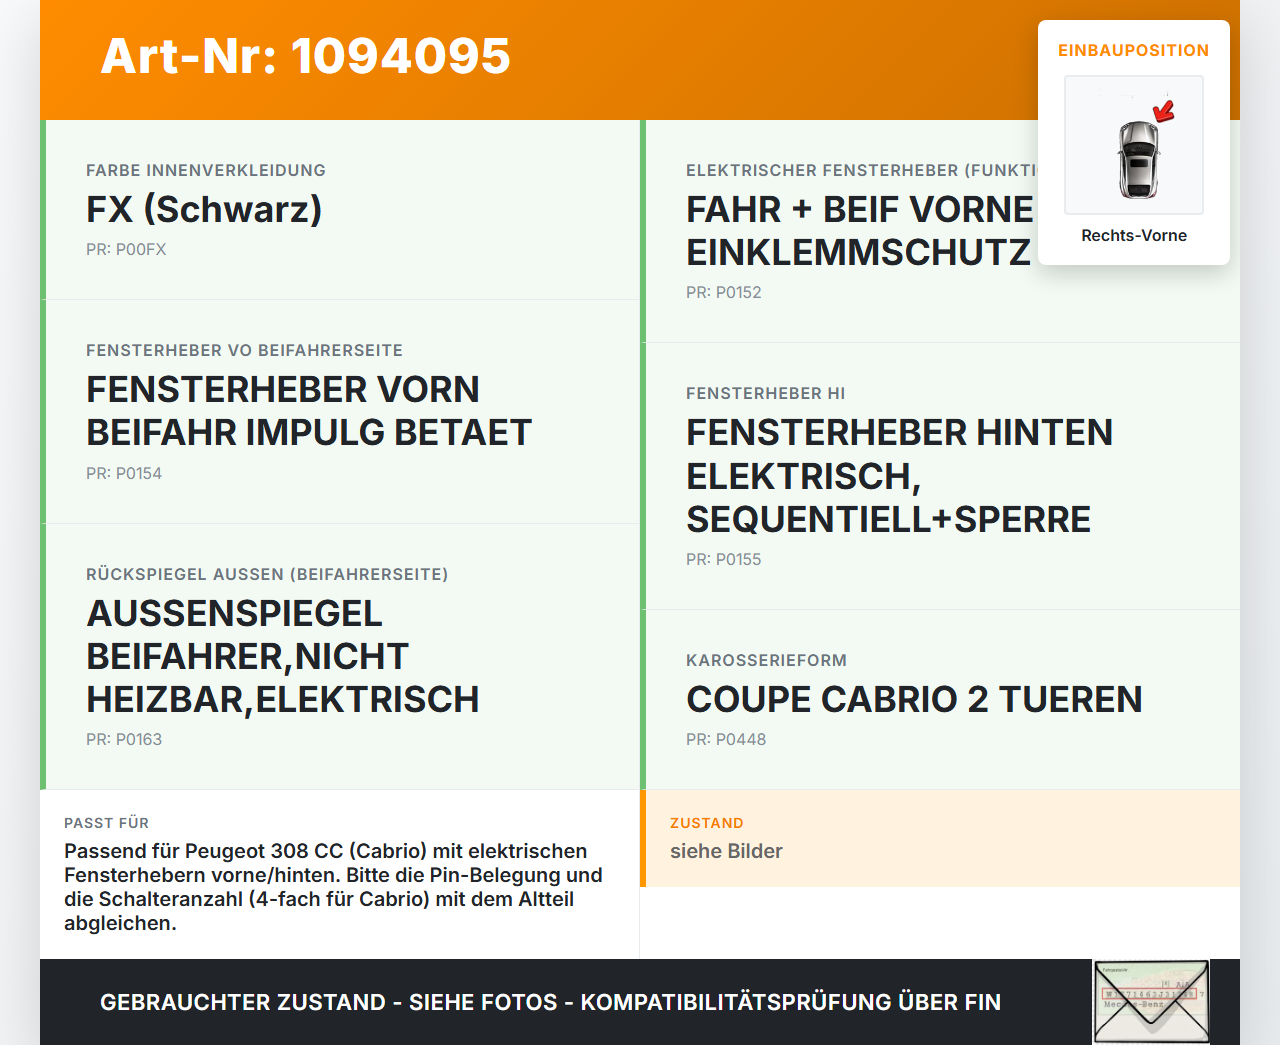Select AUSSENSPIEGEL BEIFAHRER,NICHT HEIZBAR,ELEKTRISCH text

283,657
